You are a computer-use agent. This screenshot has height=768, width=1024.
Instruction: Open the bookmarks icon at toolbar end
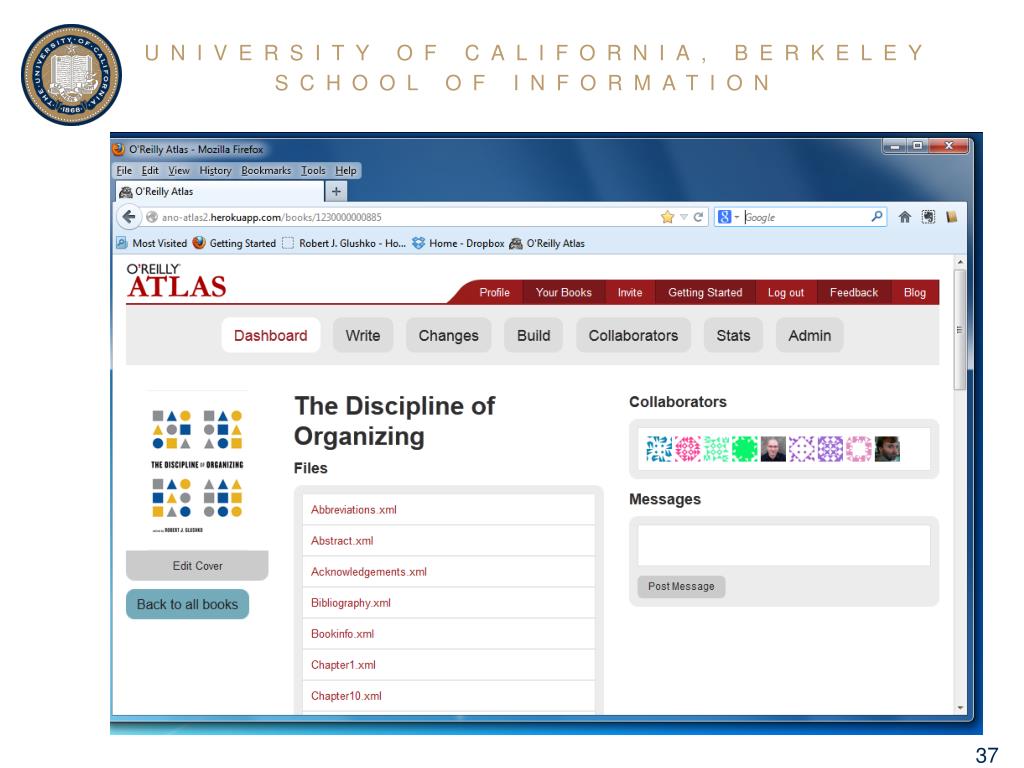point(952,217)
